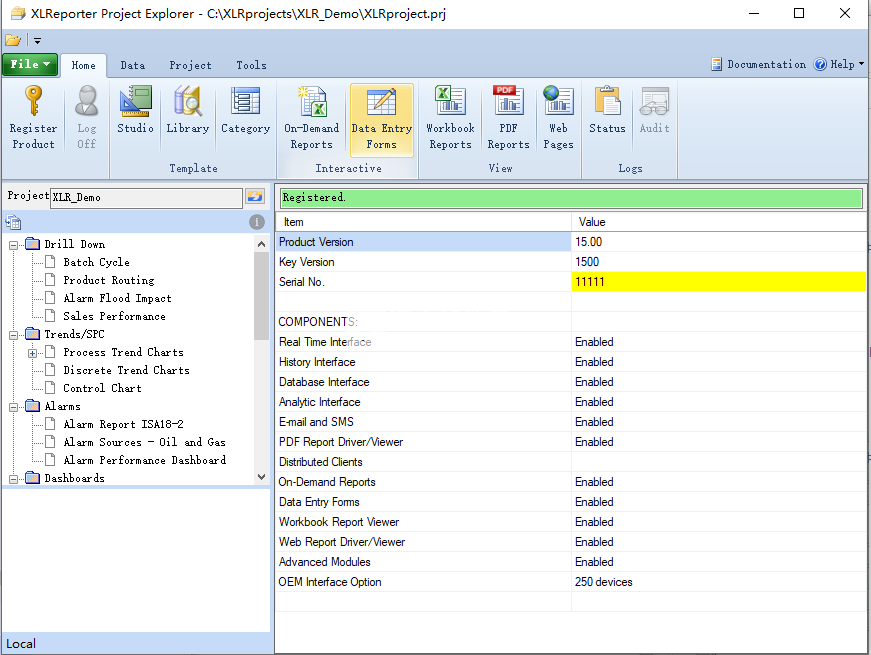Select Alarm Flood Impact report

117,298
